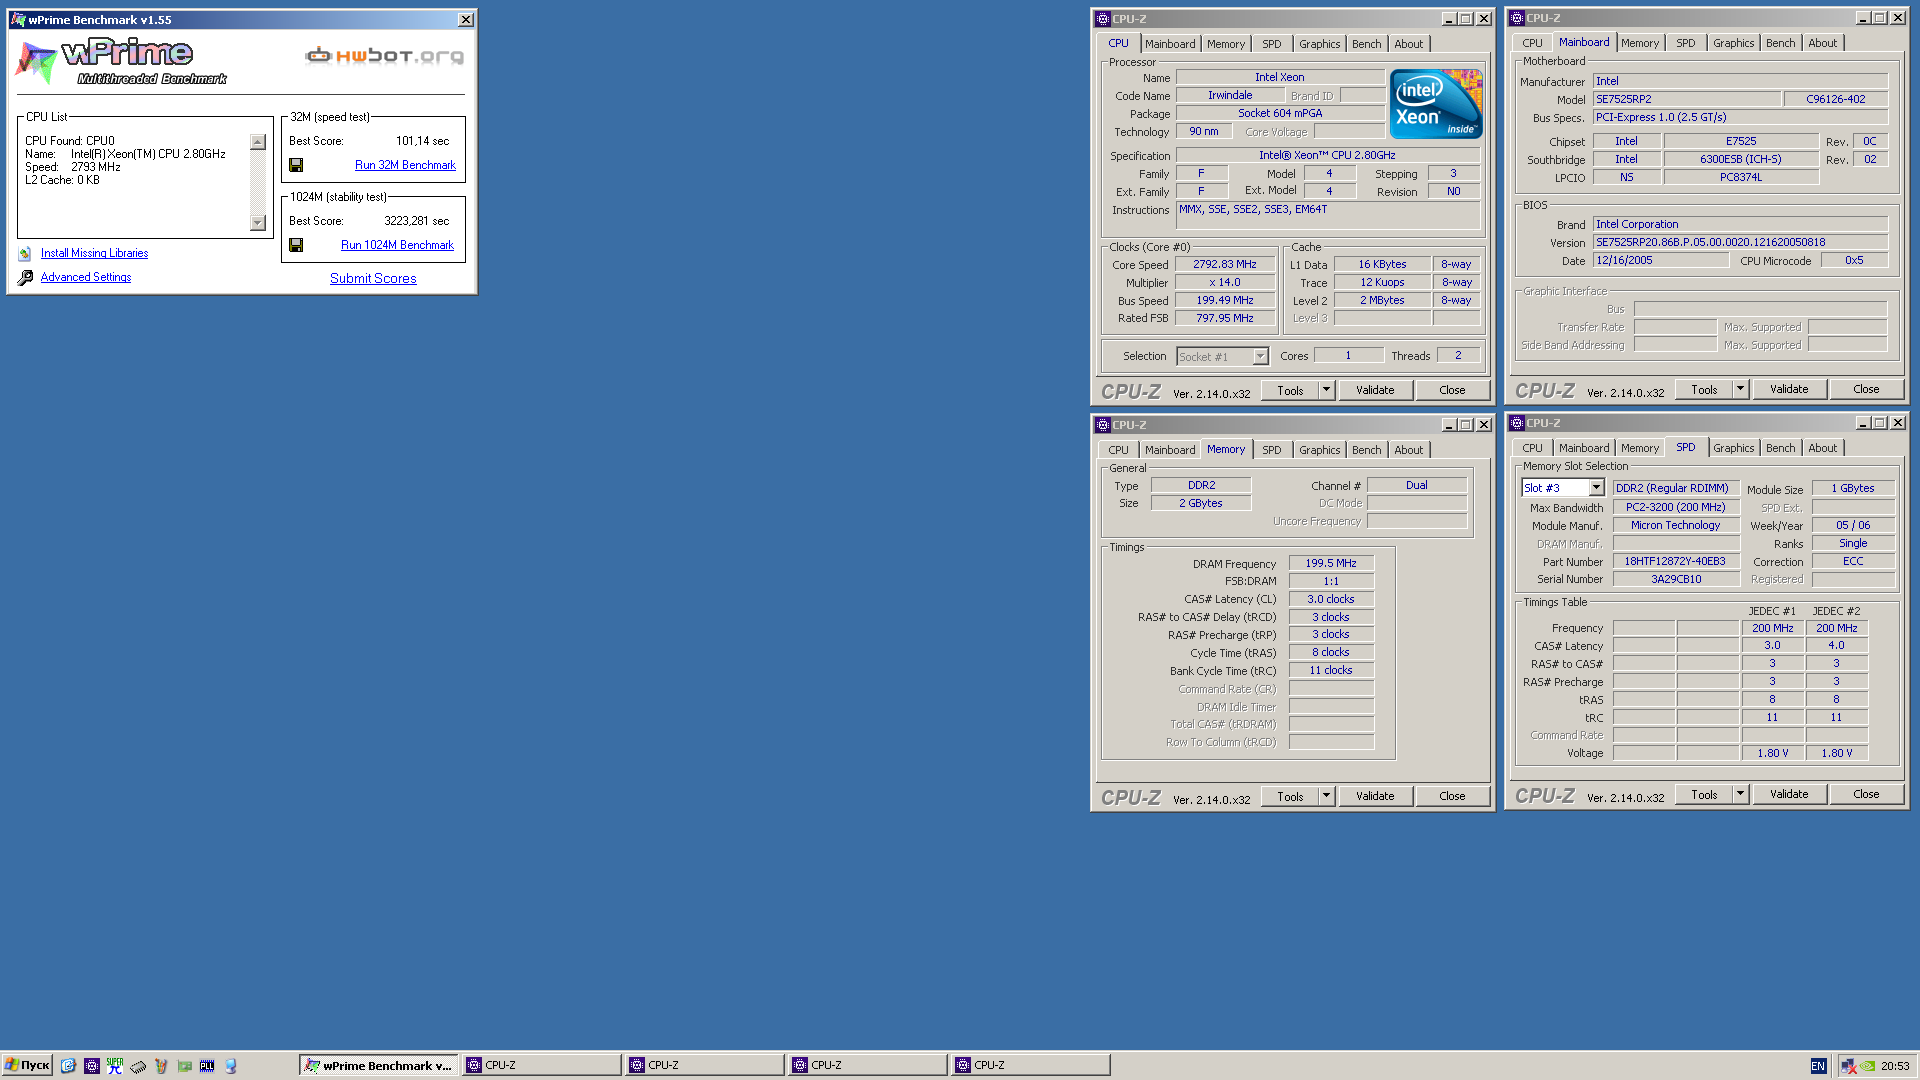Viewport: 1920px width, 1080px height.
Task: Select the SPD tab in the CPU window
Action: coord(1271,44)
